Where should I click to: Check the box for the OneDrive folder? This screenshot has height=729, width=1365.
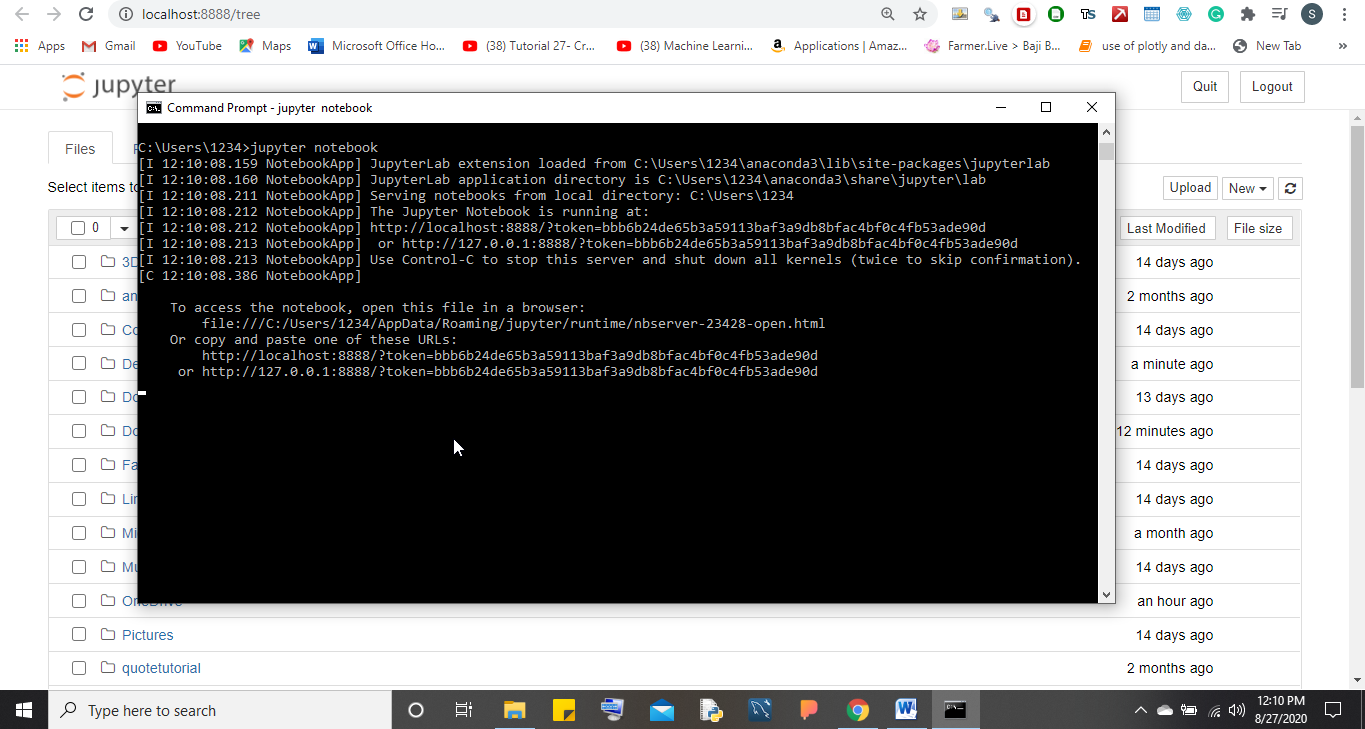tap(78, 601)
